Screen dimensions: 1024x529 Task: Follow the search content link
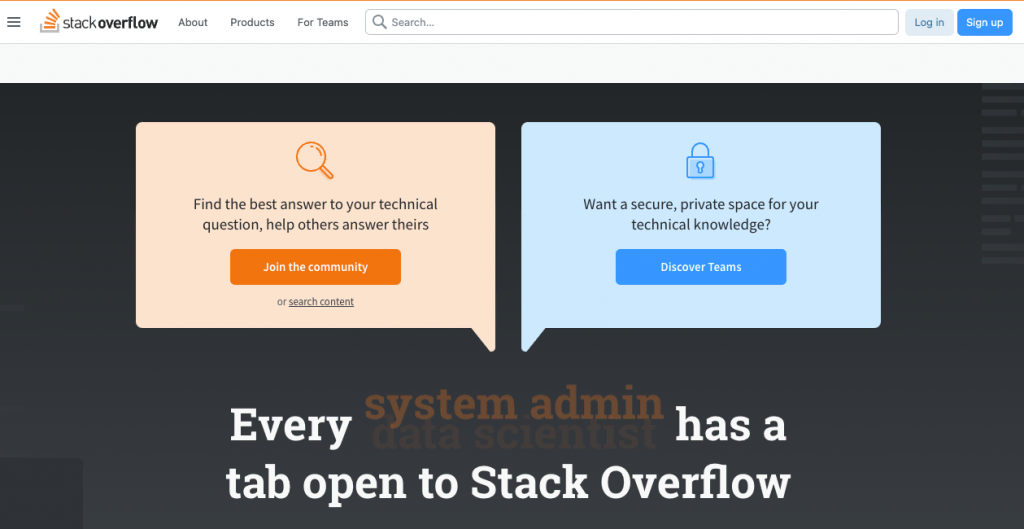(321, 302)
